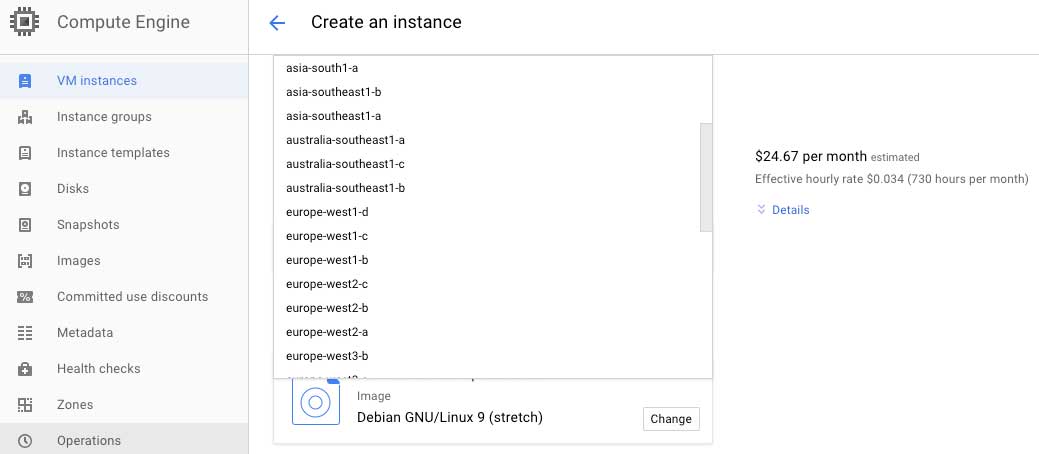Viewport: 1039px width, 454px height.
Task: Click the Instance groups sidebar icon
Action: pyautogui.click(x=25, y=117)
